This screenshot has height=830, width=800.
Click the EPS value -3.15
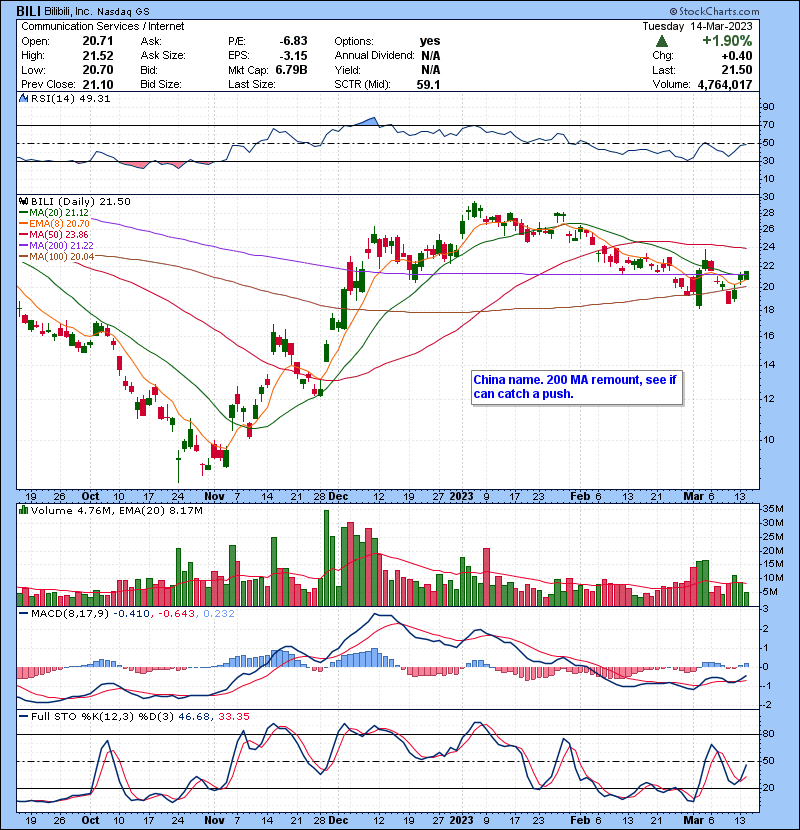(x=293, y=56)
